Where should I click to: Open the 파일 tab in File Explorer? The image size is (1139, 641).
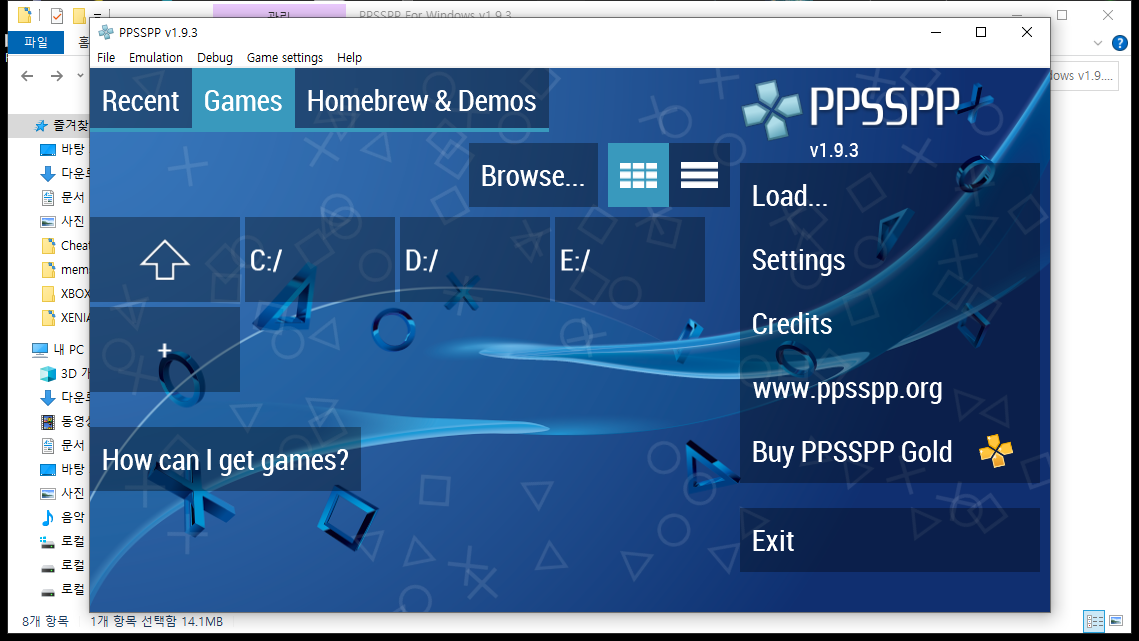(x=36, y=42)
